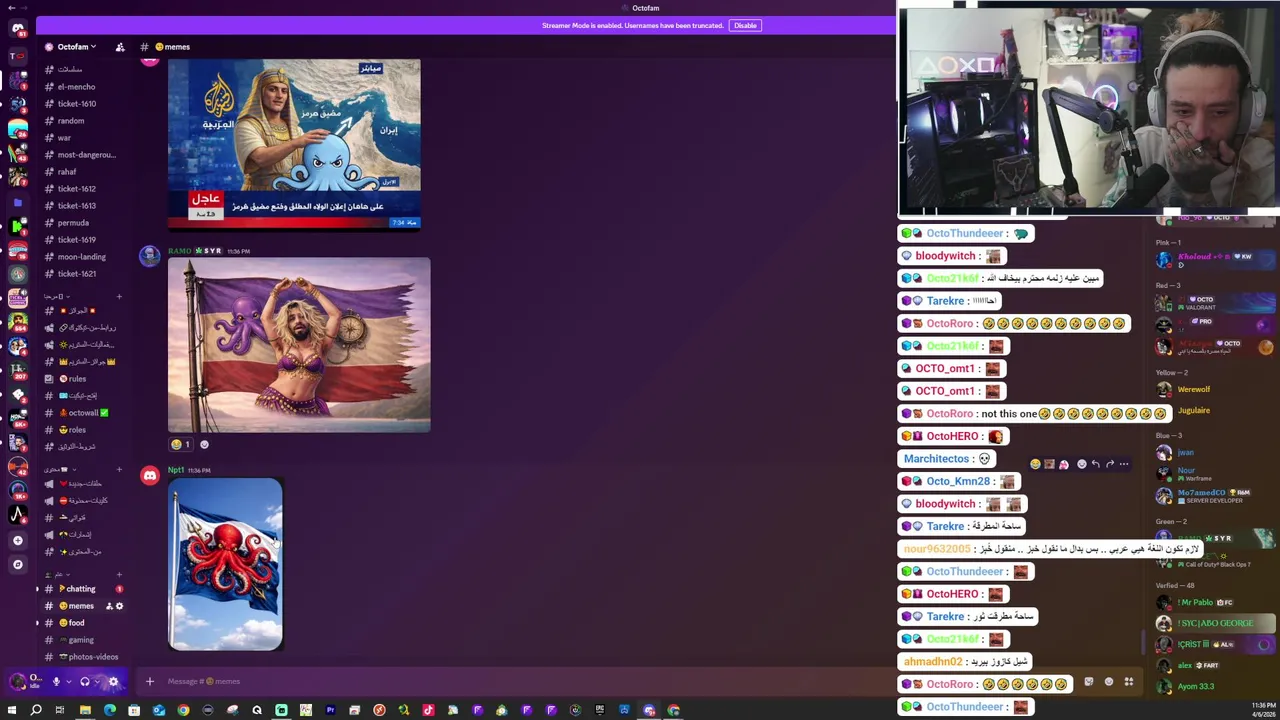Open member Ayom 33.3 in list
The width and height of the screenshot is (1280, 720).
point(1216,686)
